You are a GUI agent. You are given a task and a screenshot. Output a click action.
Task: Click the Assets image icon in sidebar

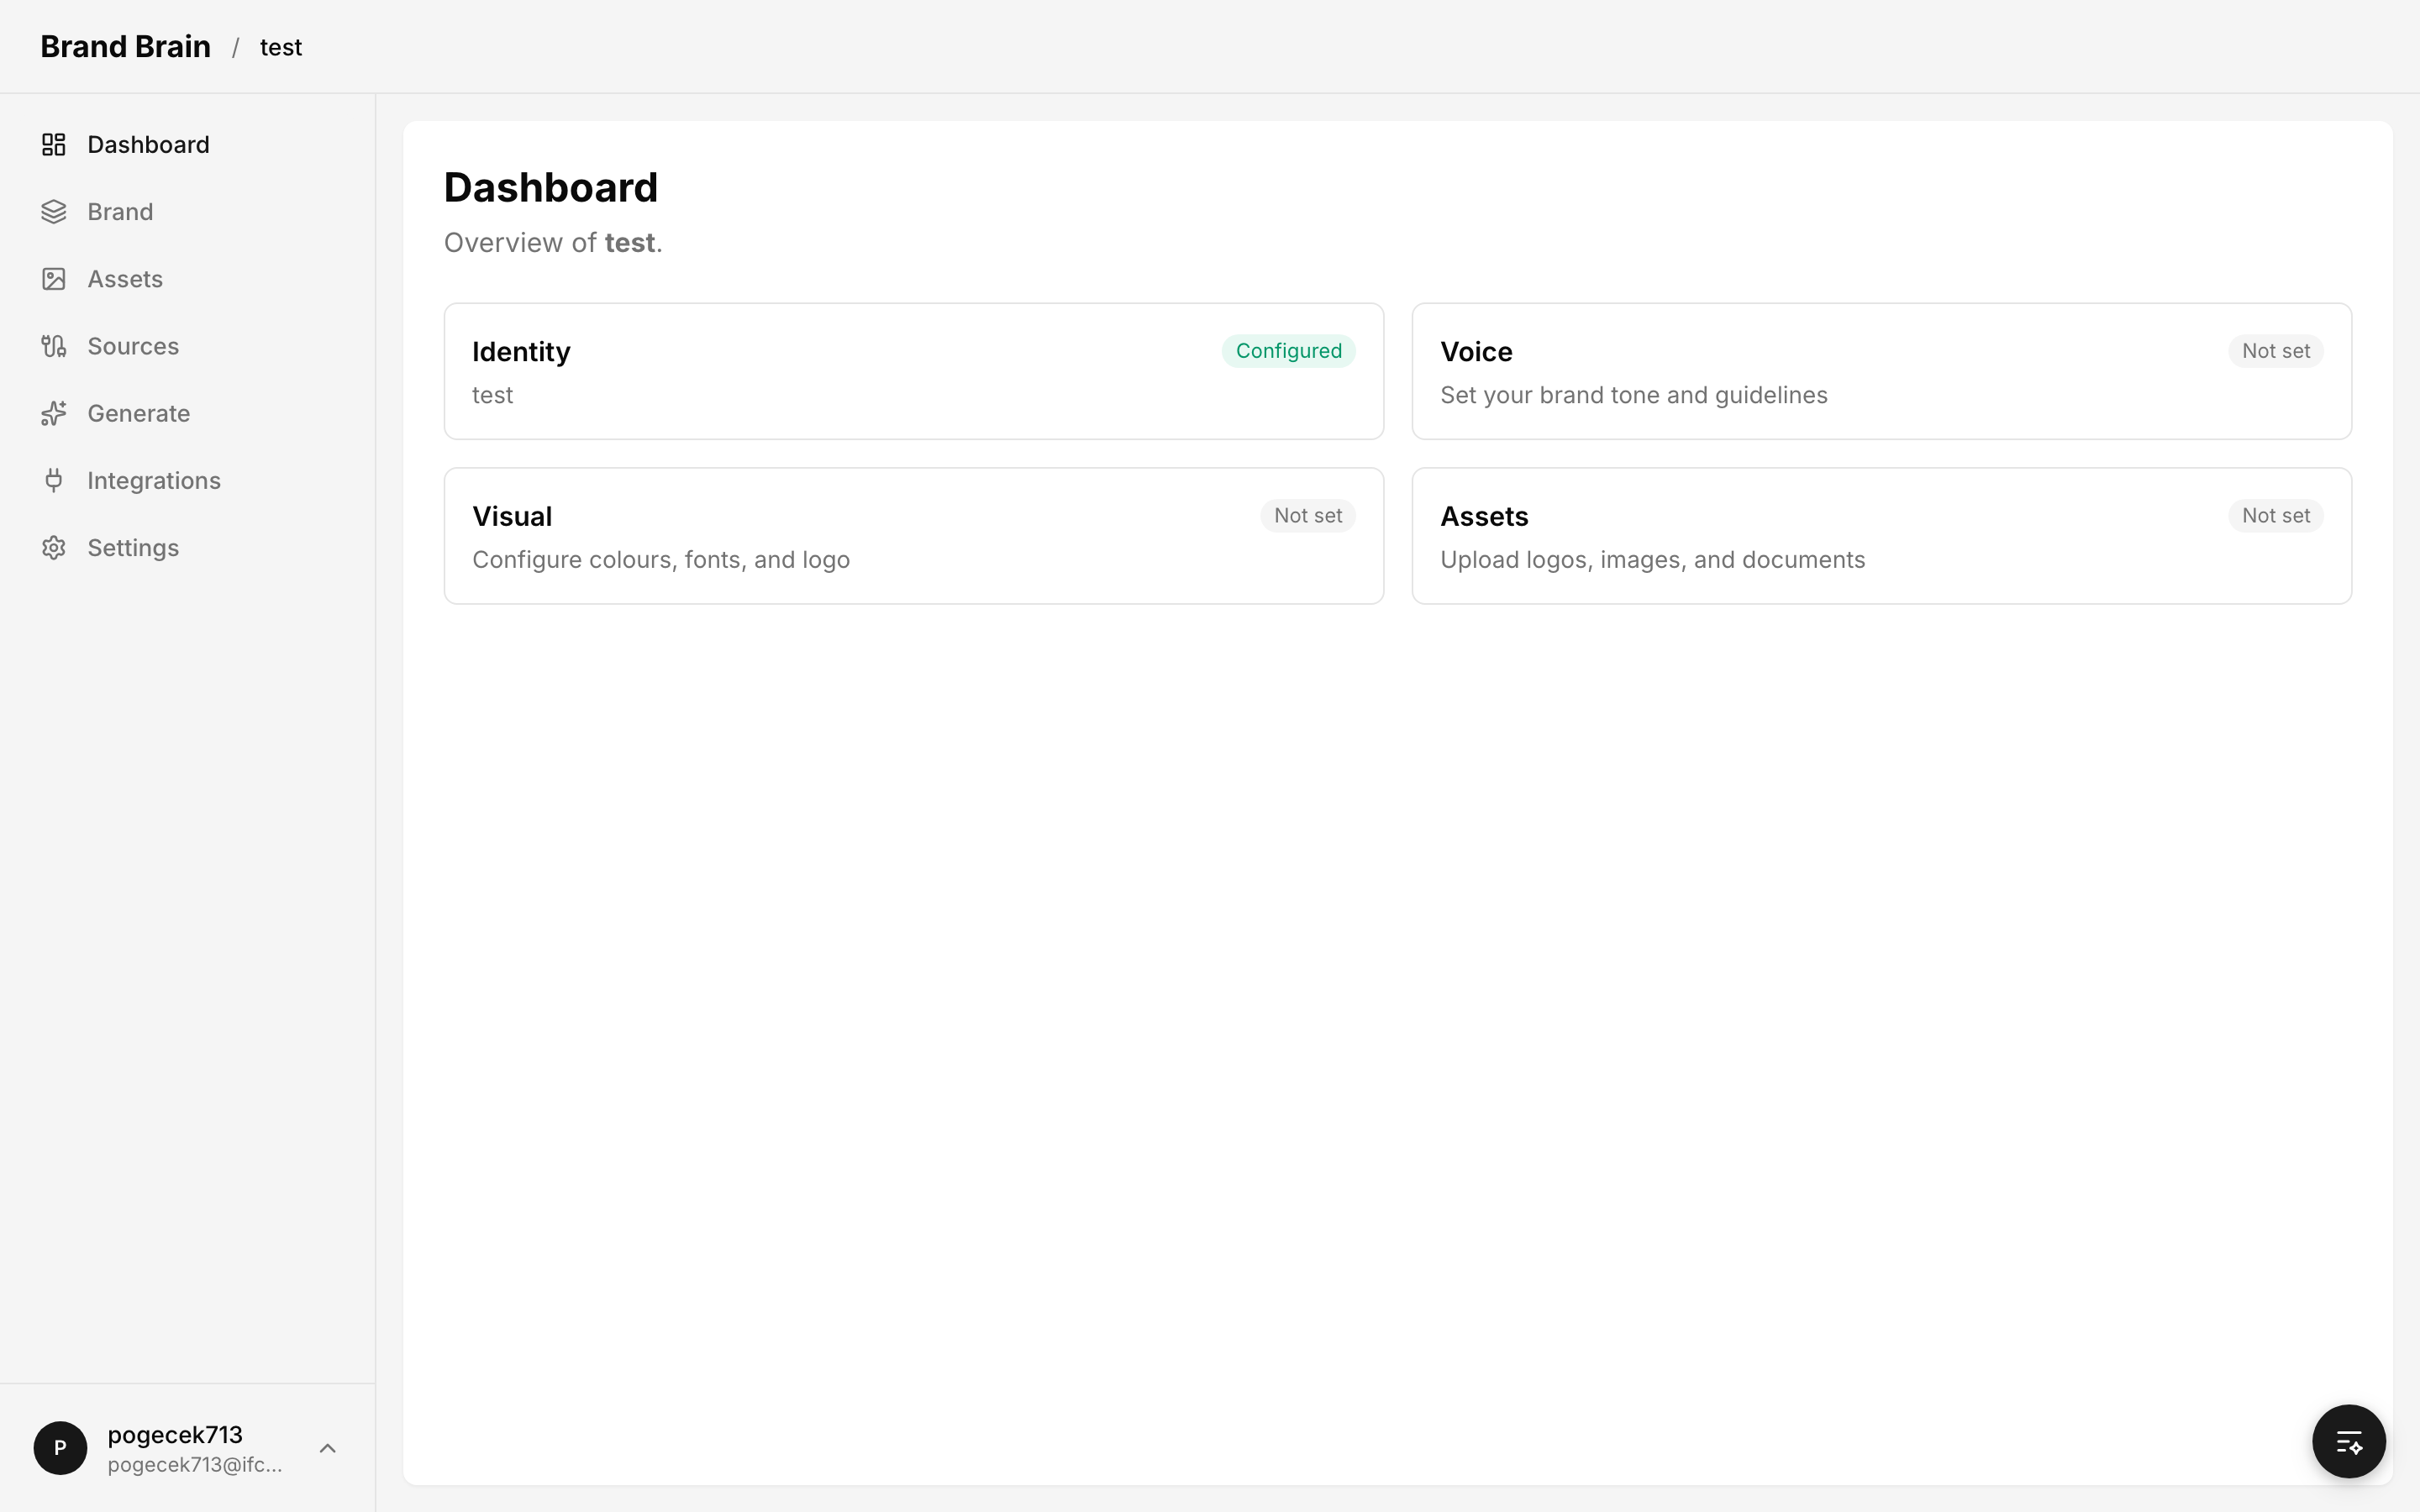54,279
